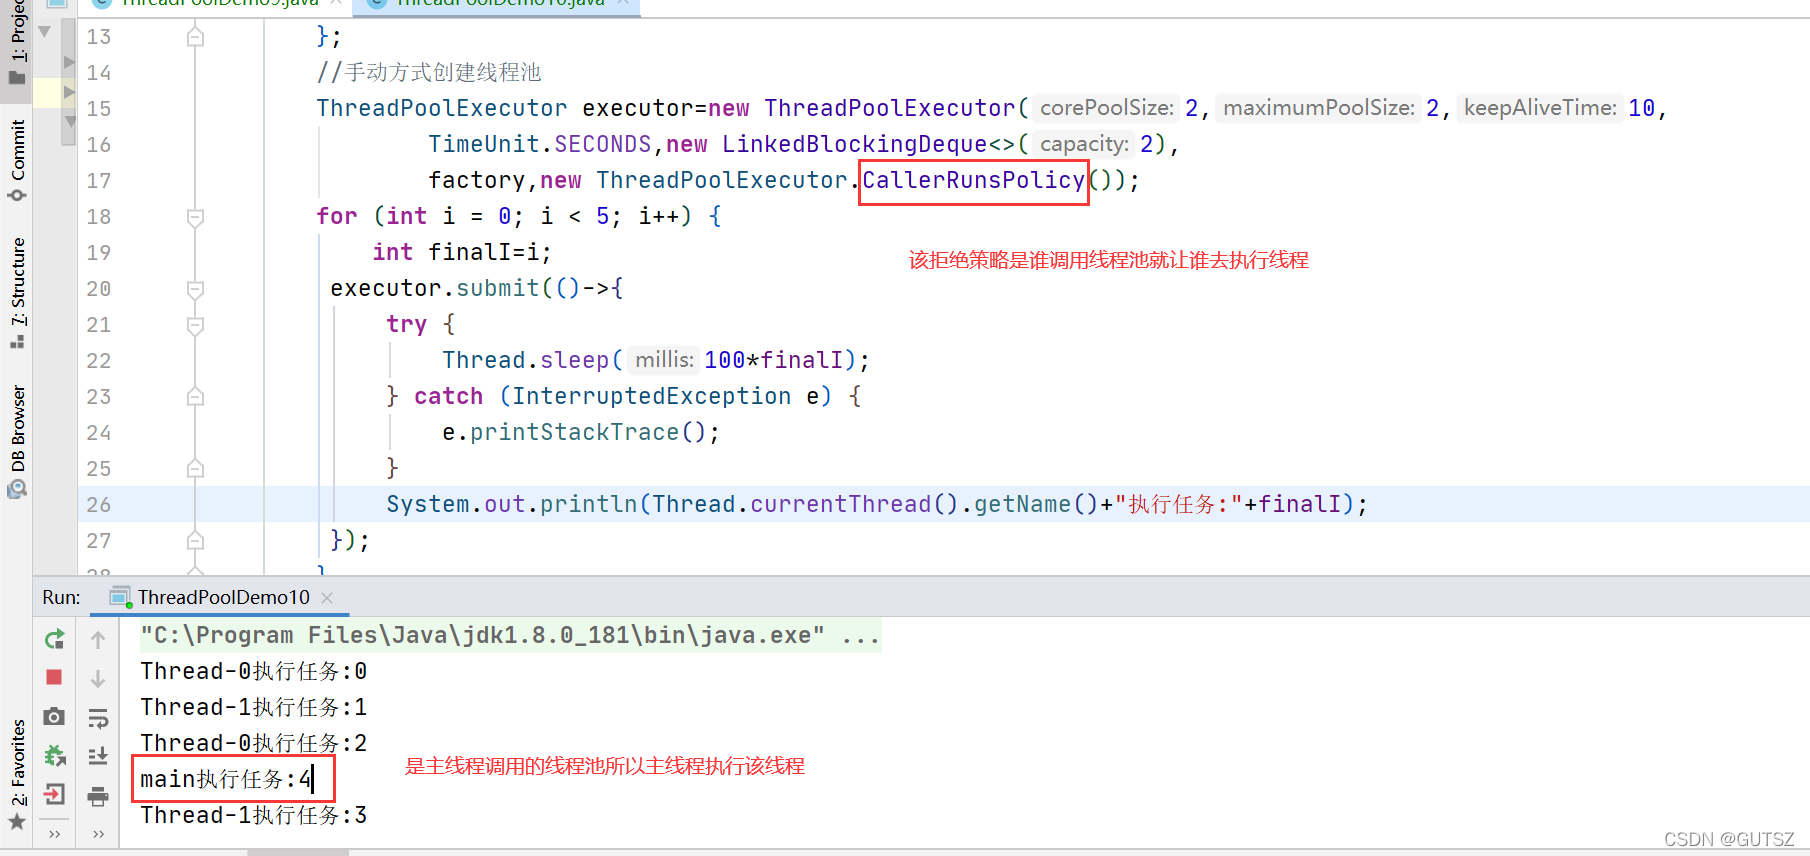
Task: Click the Structure icon in left stripe
Action: click(17, 341)
